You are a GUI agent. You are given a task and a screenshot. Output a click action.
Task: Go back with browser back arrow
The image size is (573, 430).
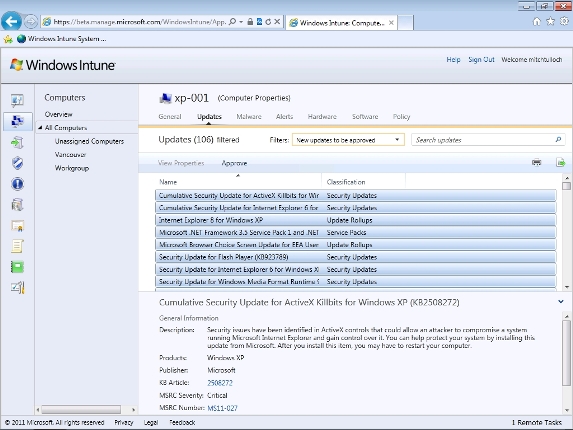(11, 22)
